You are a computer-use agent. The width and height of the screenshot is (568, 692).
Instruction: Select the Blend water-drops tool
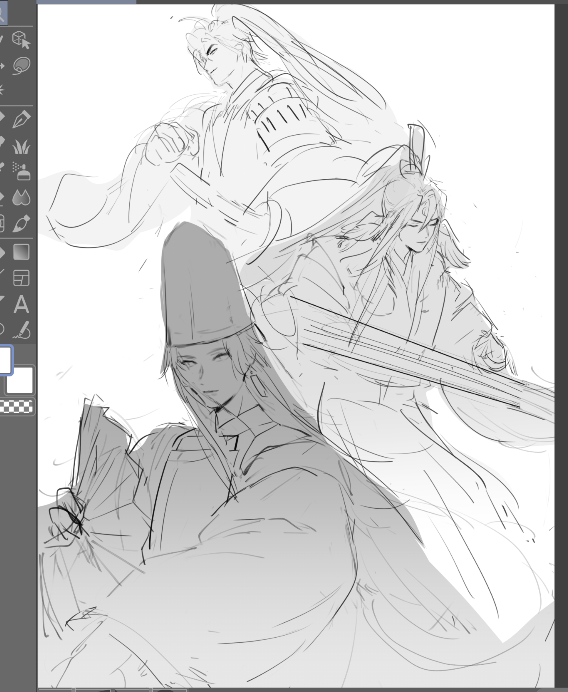(21, 197)
